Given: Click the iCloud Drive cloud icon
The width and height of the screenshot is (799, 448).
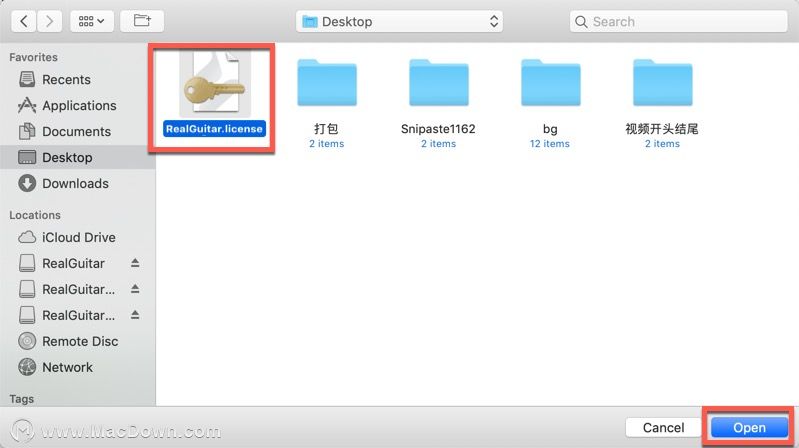Looking at the screenshot, I should (x=27, y=237).
